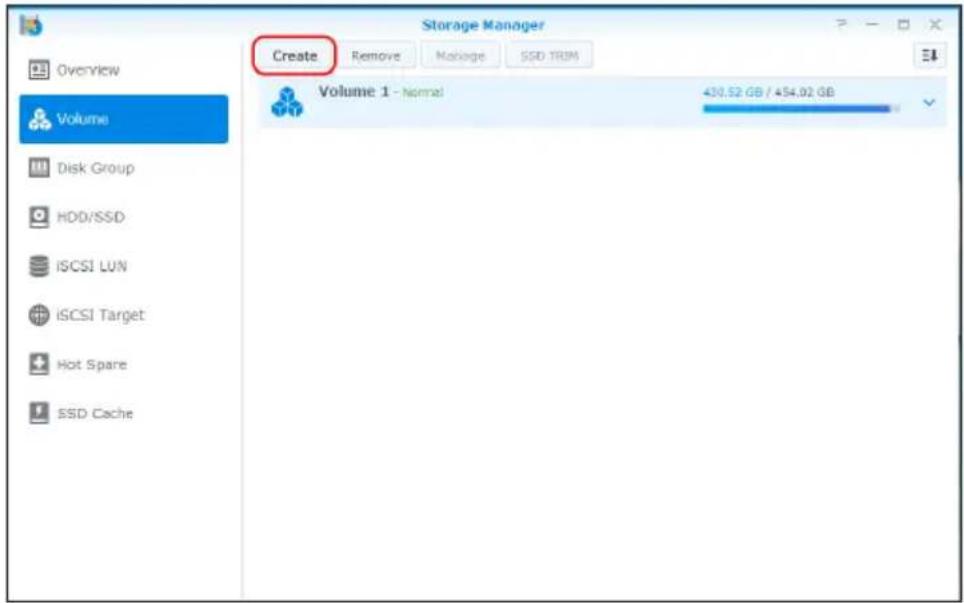Go to the iSCSI LUN section
964x603 pixels.
point(124,266)
